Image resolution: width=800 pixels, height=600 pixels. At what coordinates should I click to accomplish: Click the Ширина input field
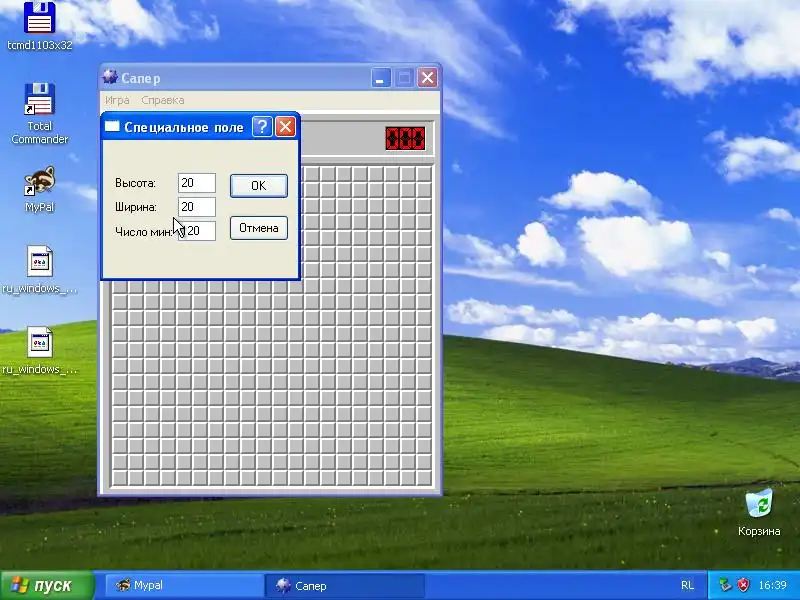click(197, 207)
